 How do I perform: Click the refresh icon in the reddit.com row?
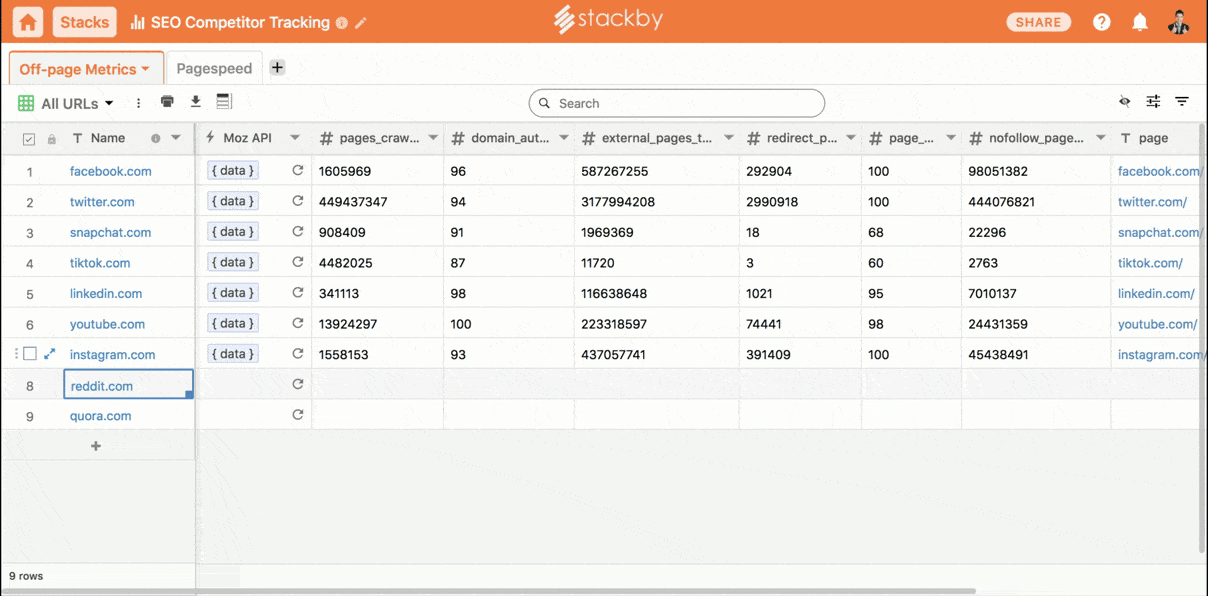tap(297, 385)
